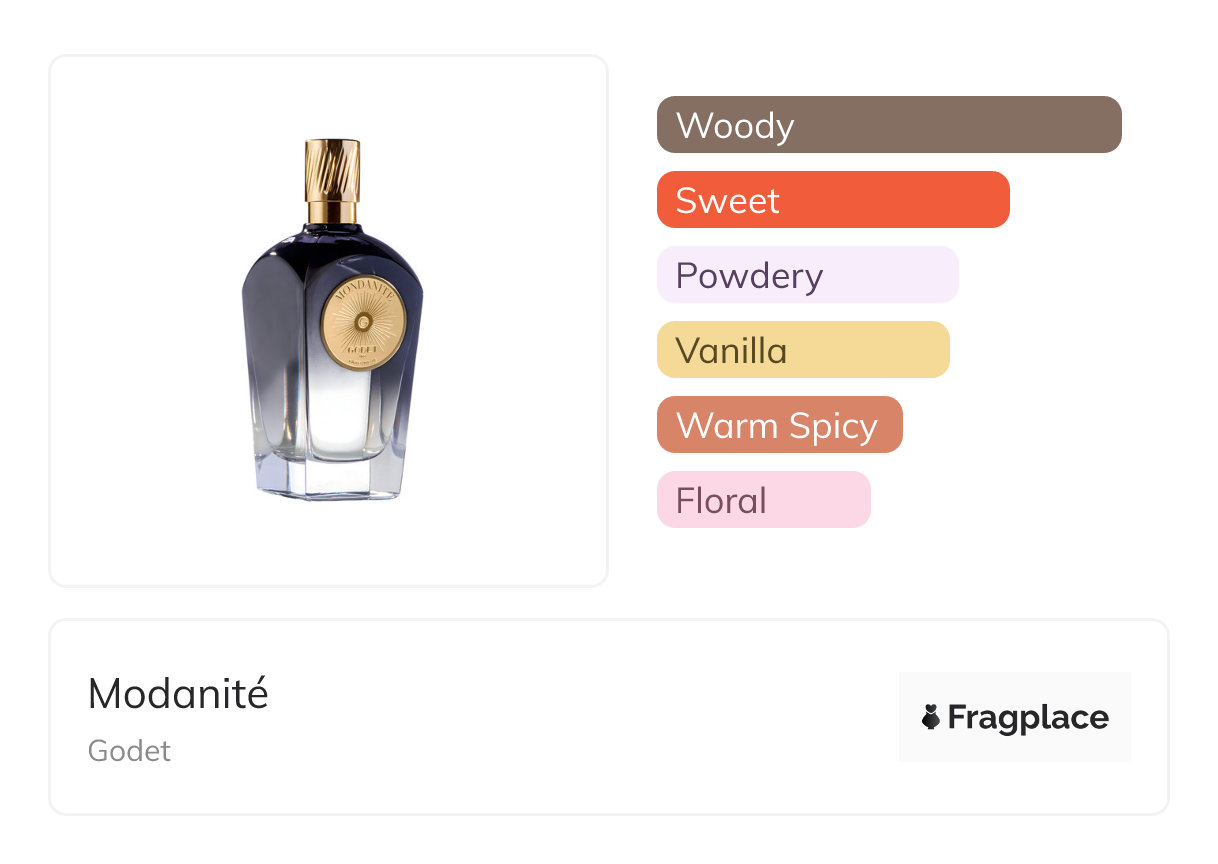Click the Mondanité engraving on the medallion
The height and width of the screenshot is (864, 1218).
coord(362,292)
